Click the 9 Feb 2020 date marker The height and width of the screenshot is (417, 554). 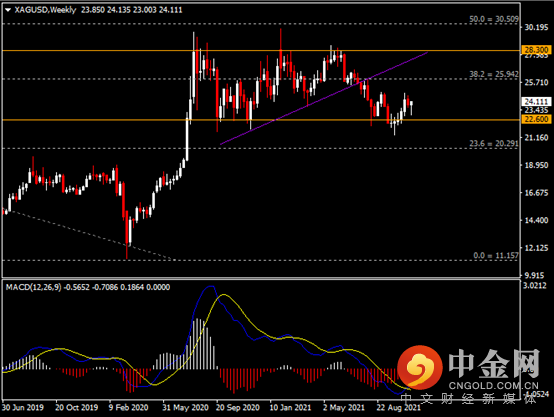[x=129, y=407]
